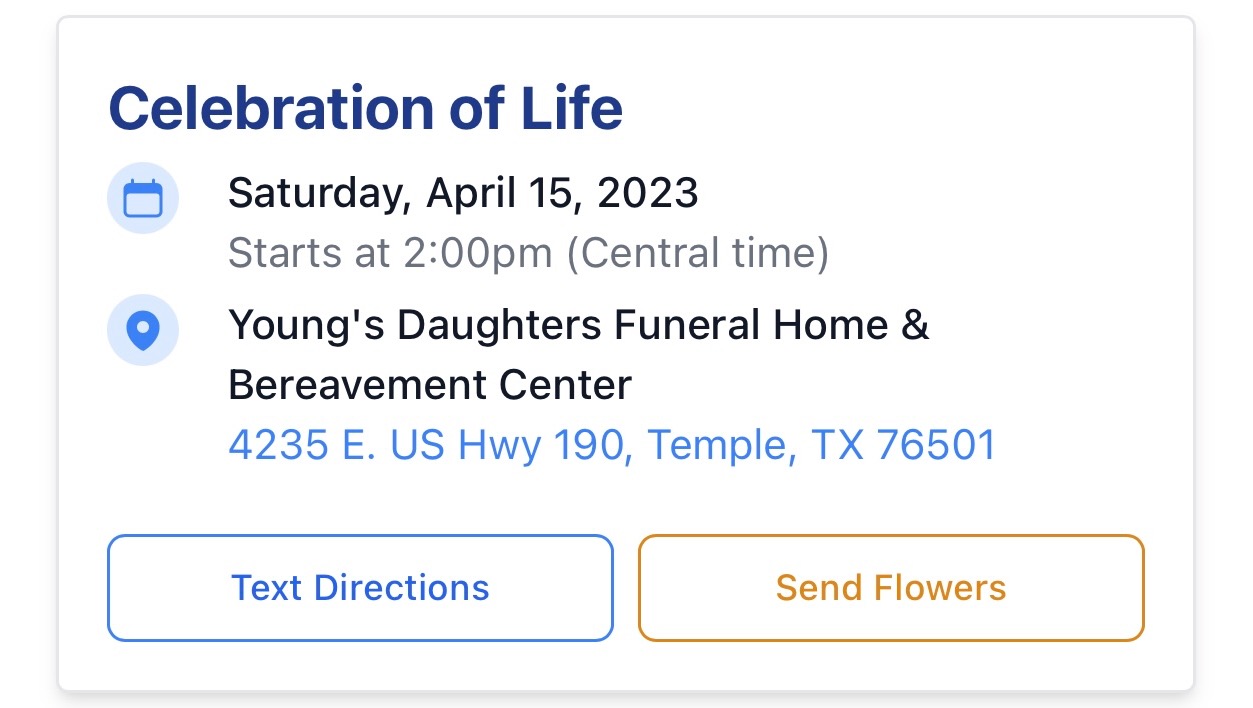Click the 'Funeral Home &' text
Image resolution: width=1253 pixels, height=708 pixels.
(772, 325)
